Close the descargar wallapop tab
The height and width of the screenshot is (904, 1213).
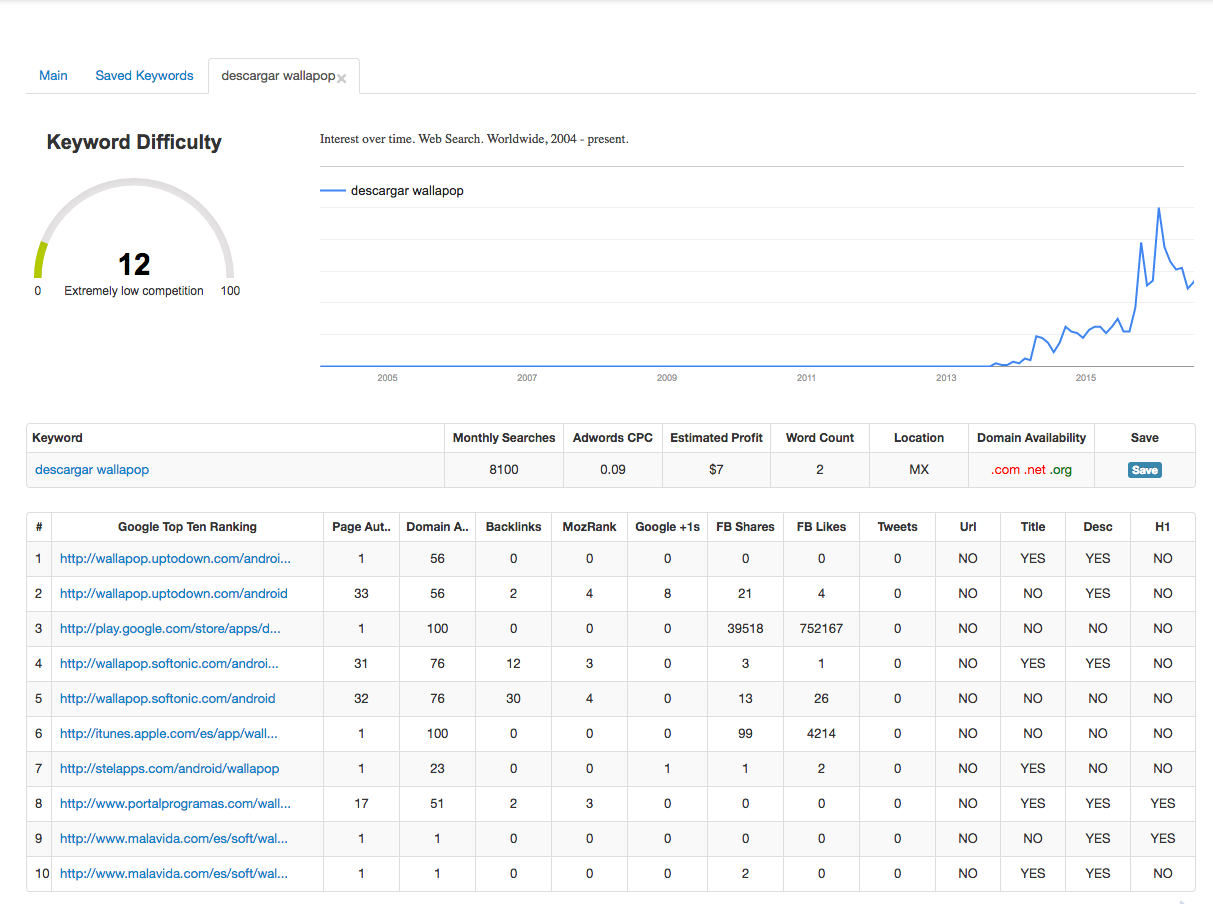(x=342, y=79)
